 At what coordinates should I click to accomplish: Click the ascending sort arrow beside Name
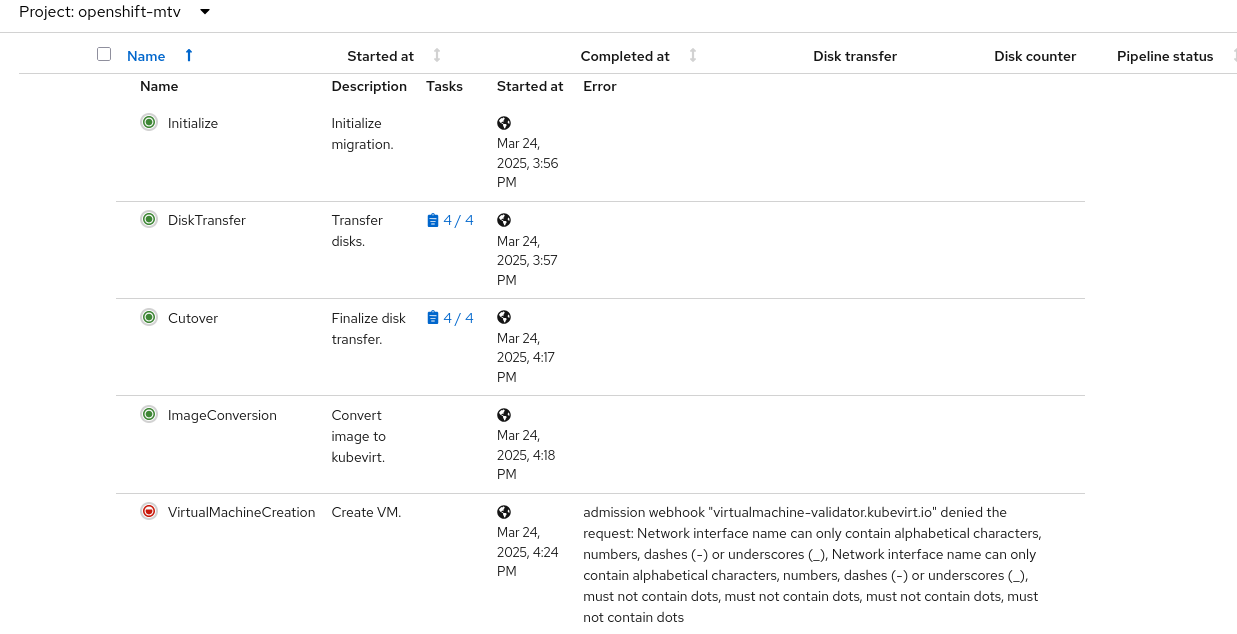coord(189,56)
